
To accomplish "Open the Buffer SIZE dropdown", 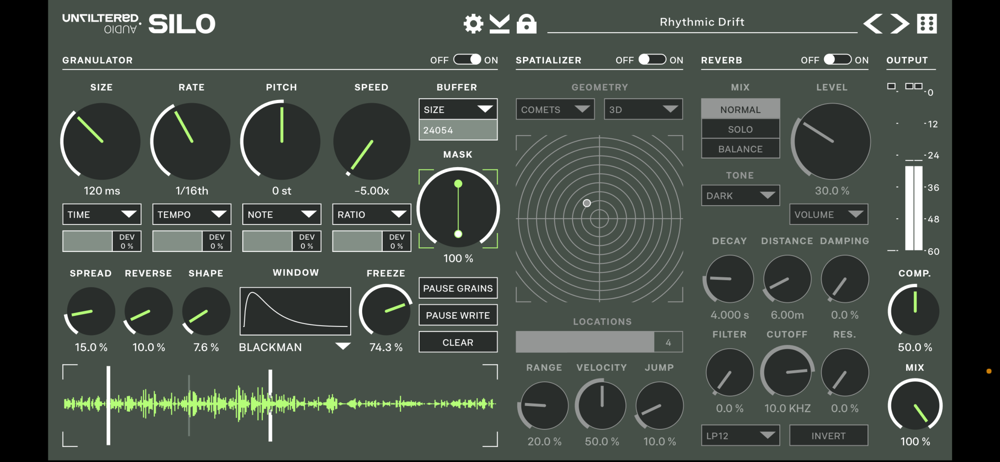I will (458, 109).
